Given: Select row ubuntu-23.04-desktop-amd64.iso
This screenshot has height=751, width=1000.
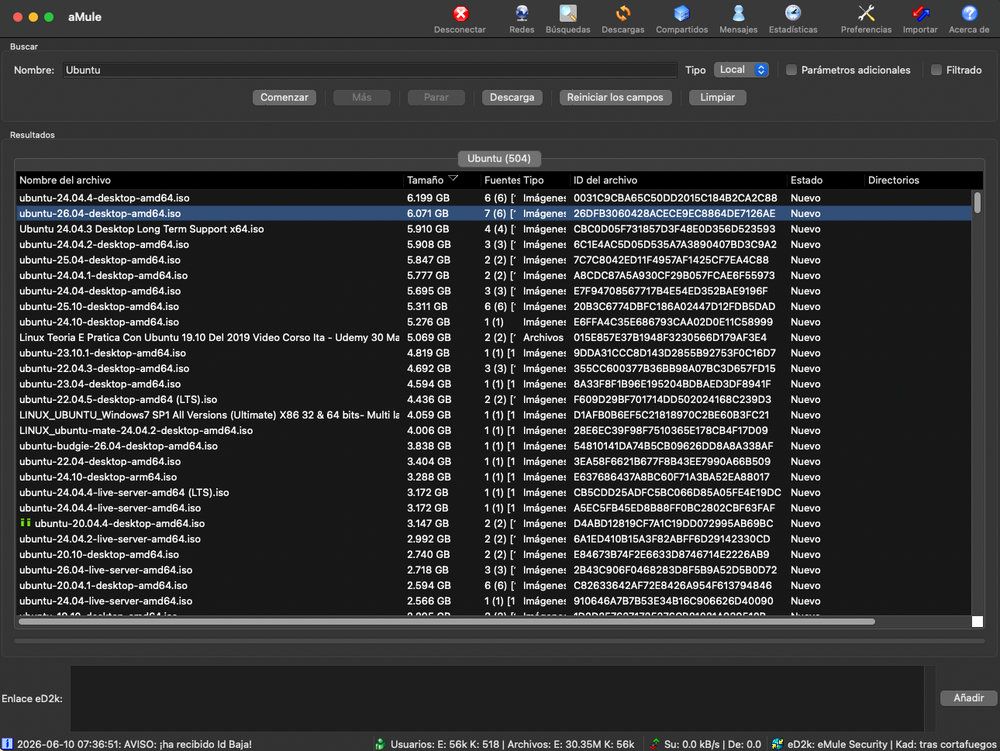Looking at the screenshot, I should [x=494, y=384].
